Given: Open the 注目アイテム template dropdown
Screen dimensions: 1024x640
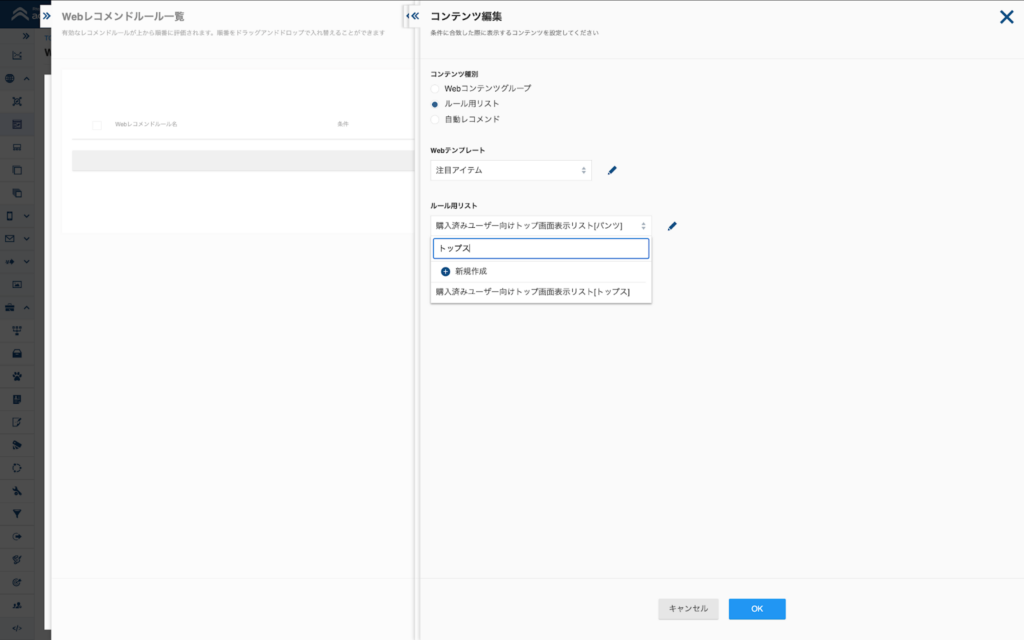Looking at the screenshot, I should 511,171.
